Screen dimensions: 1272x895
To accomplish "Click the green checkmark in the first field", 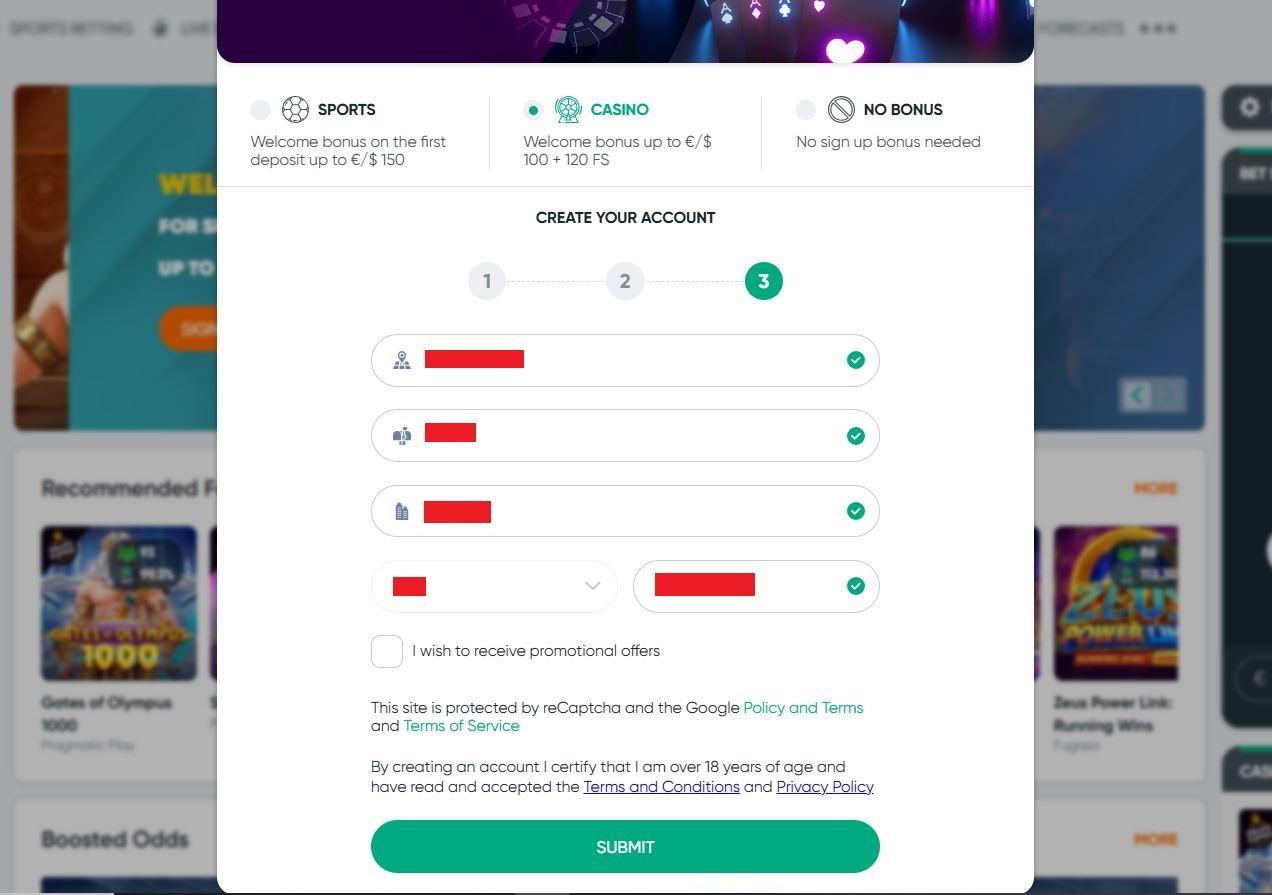I will point(855,360).
